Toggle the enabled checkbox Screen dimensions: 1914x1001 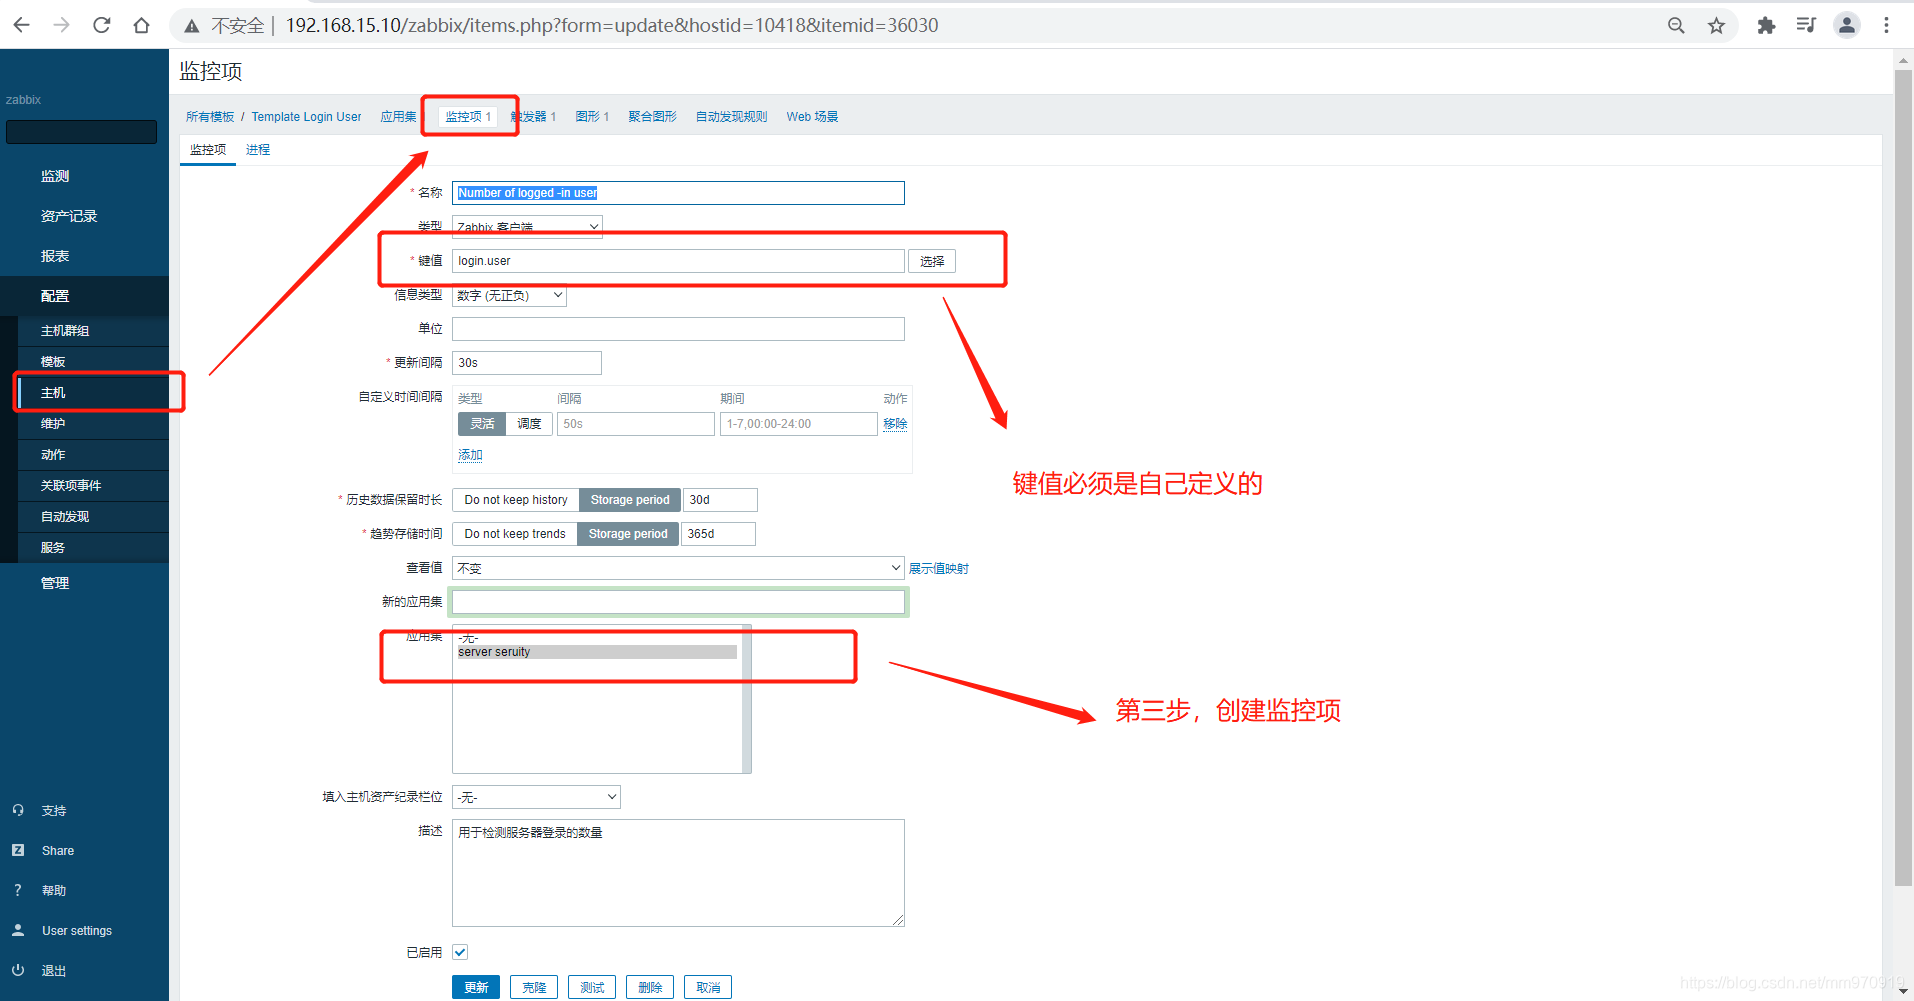pyautogui.click(x=460, y=952)
